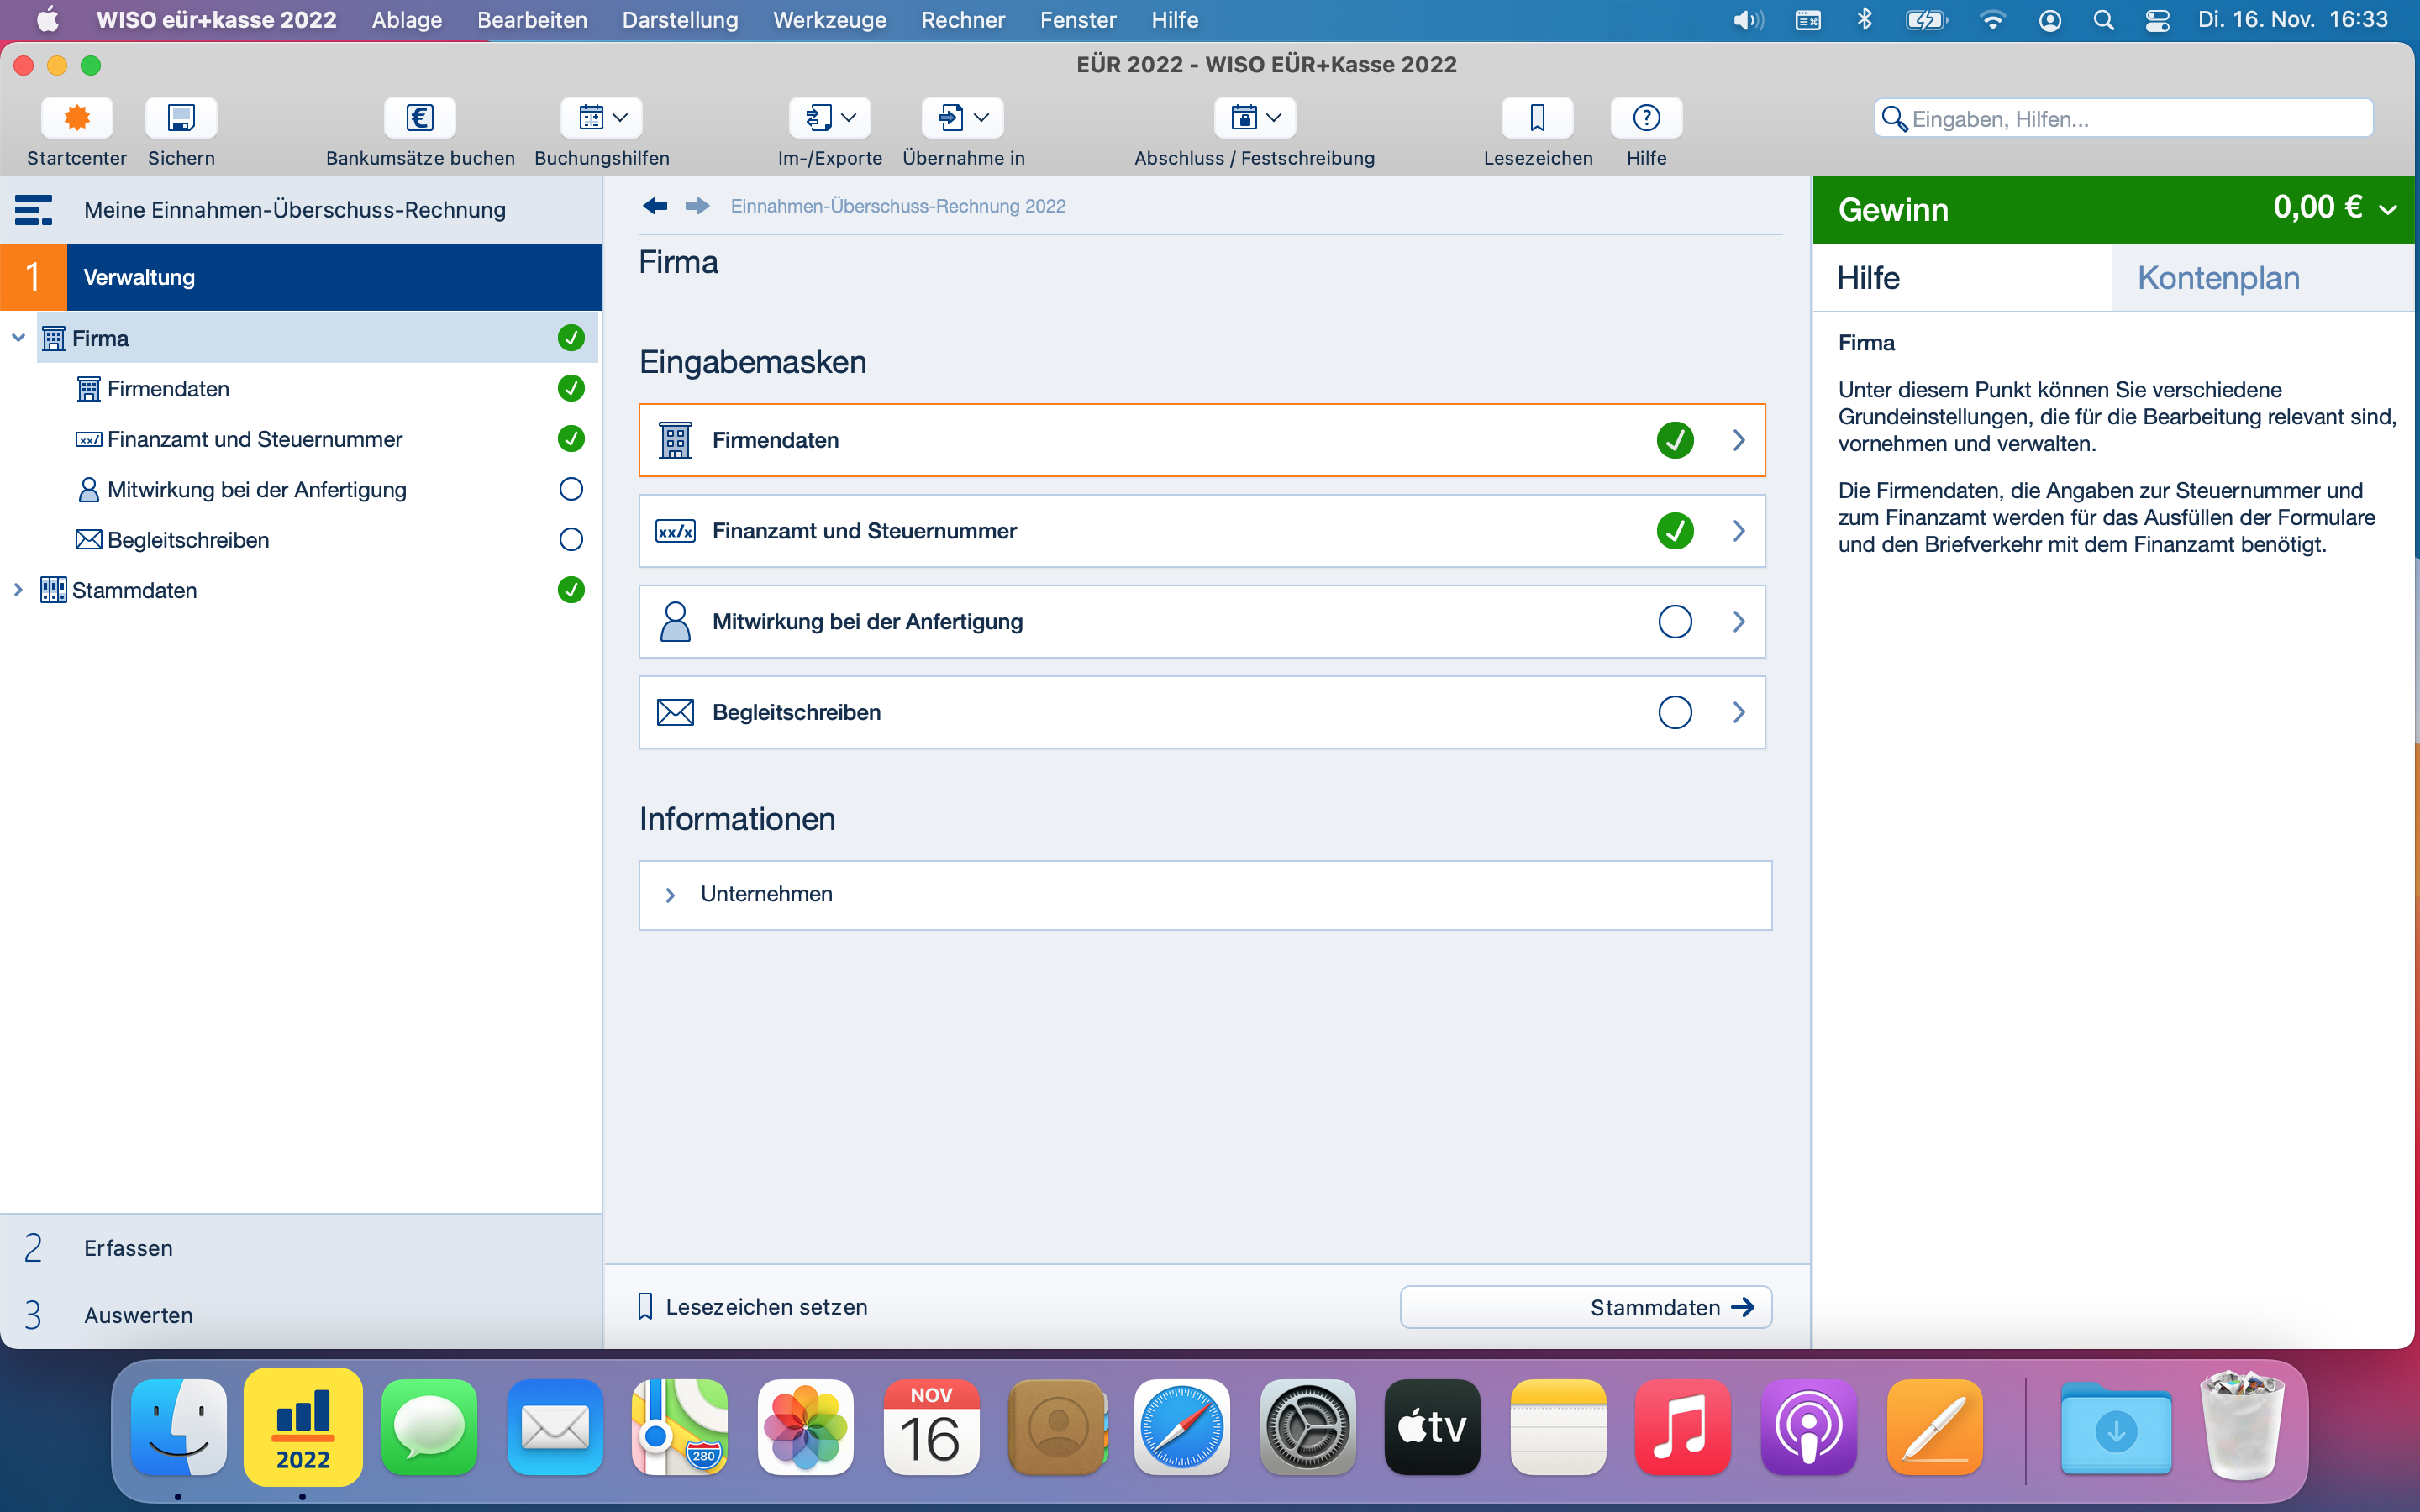Open the Abschluss / Festschreibung dropdown arrow
Viewport: 2420px width, 1512px height.
point(1274,118)
